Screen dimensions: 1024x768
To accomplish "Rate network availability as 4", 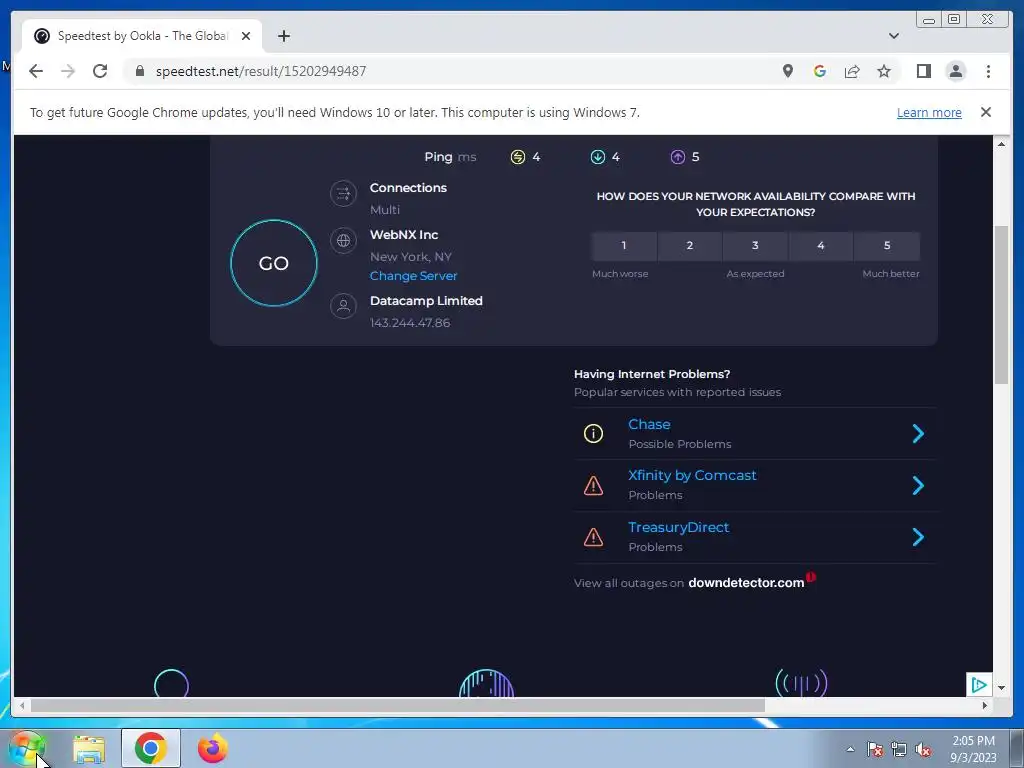I will click(821, 246).
